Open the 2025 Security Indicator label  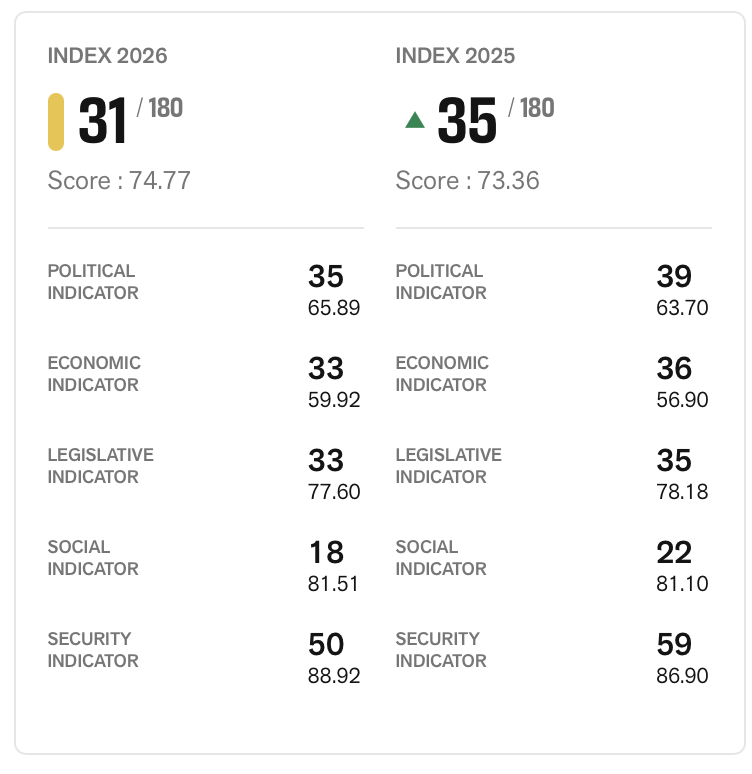click(x=441, y=650)
